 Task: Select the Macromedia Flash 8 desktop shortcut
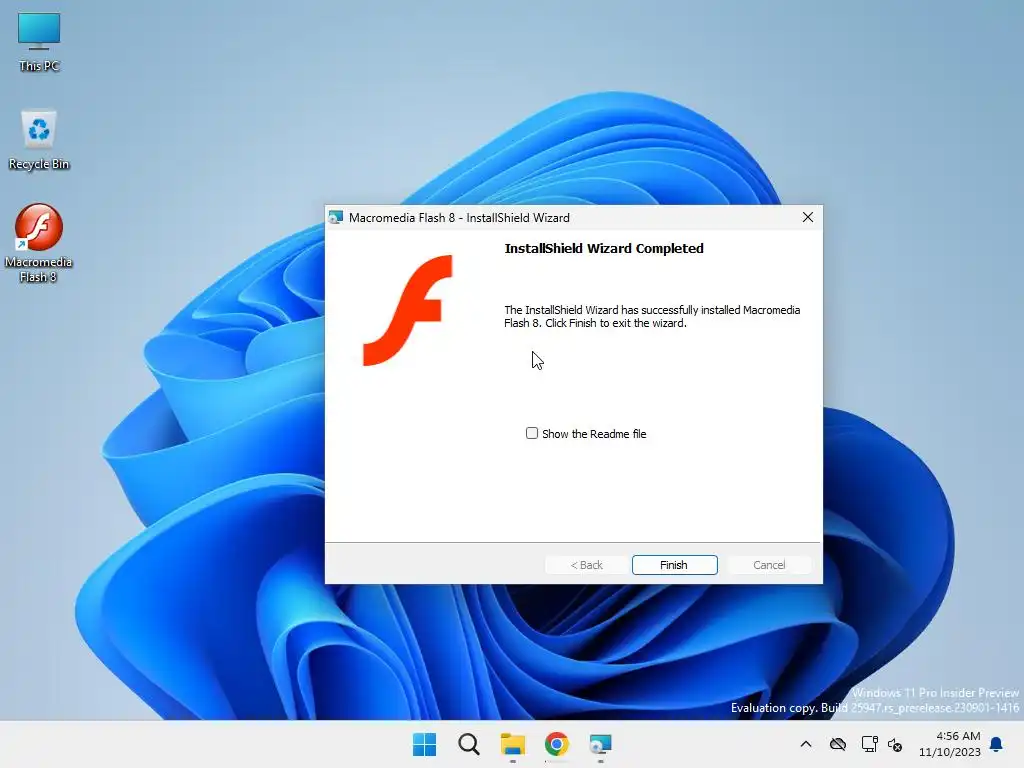(x=39, y=243)
